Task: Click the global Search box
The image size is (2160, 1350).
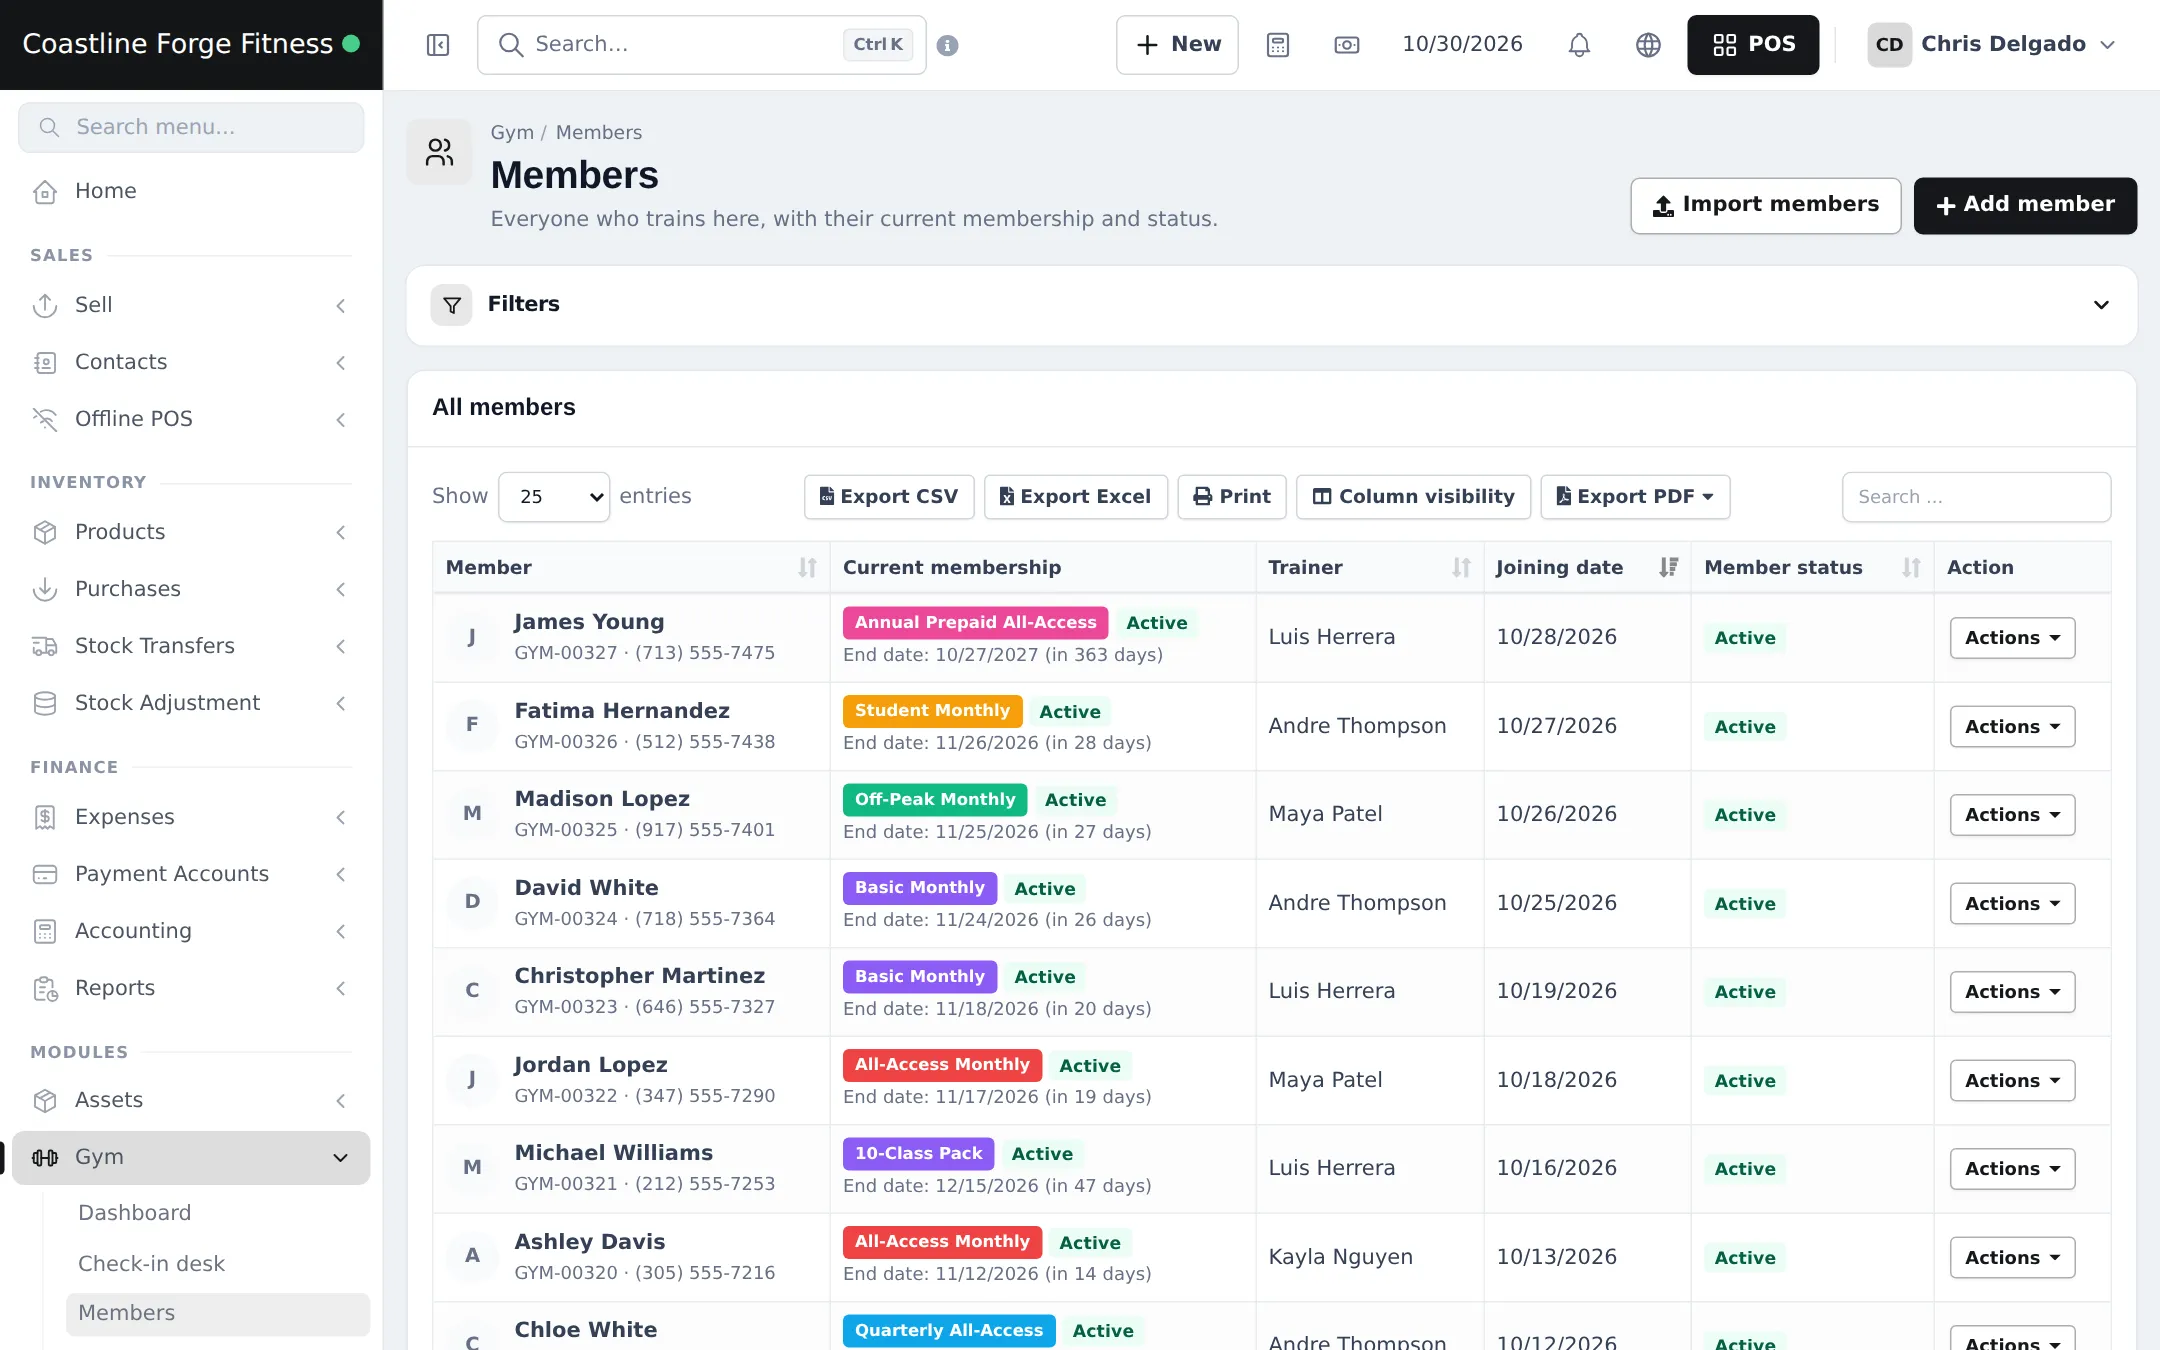Action: coord(701,45)
